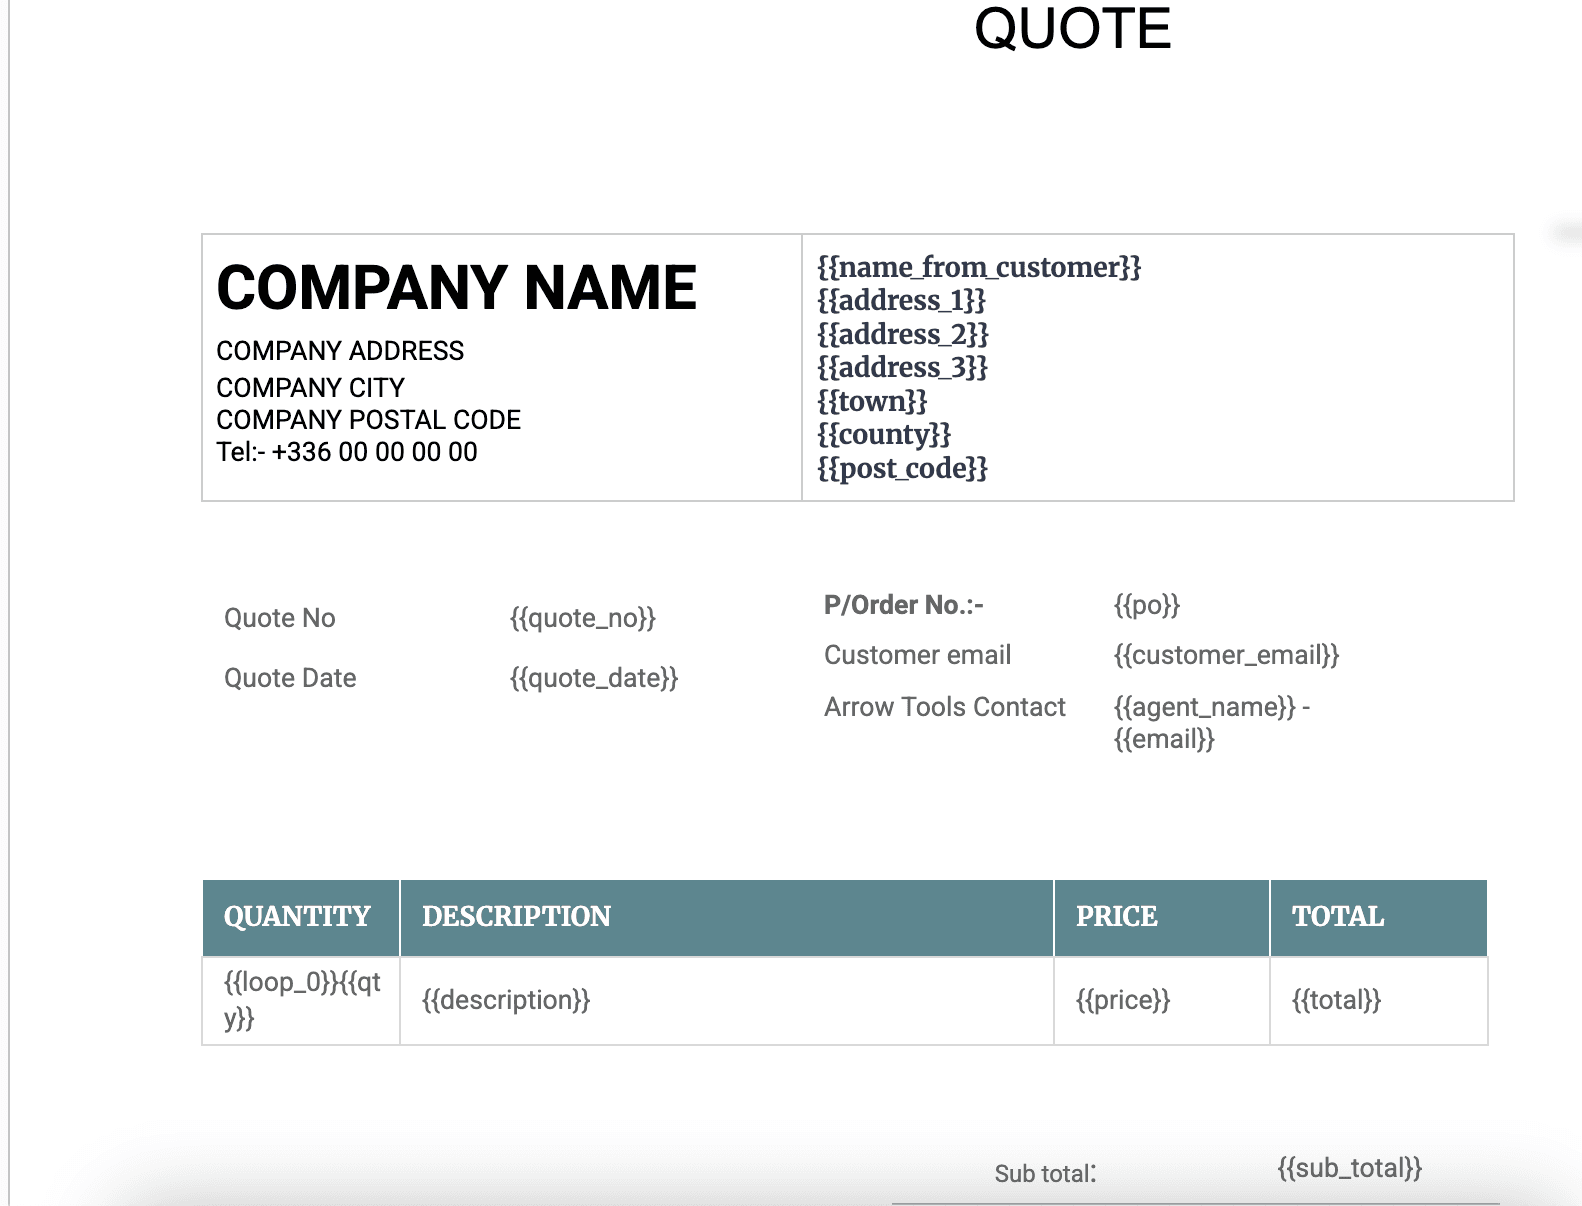
Task: Click the {{post_code}} placeholder
Action: point(902,468)
